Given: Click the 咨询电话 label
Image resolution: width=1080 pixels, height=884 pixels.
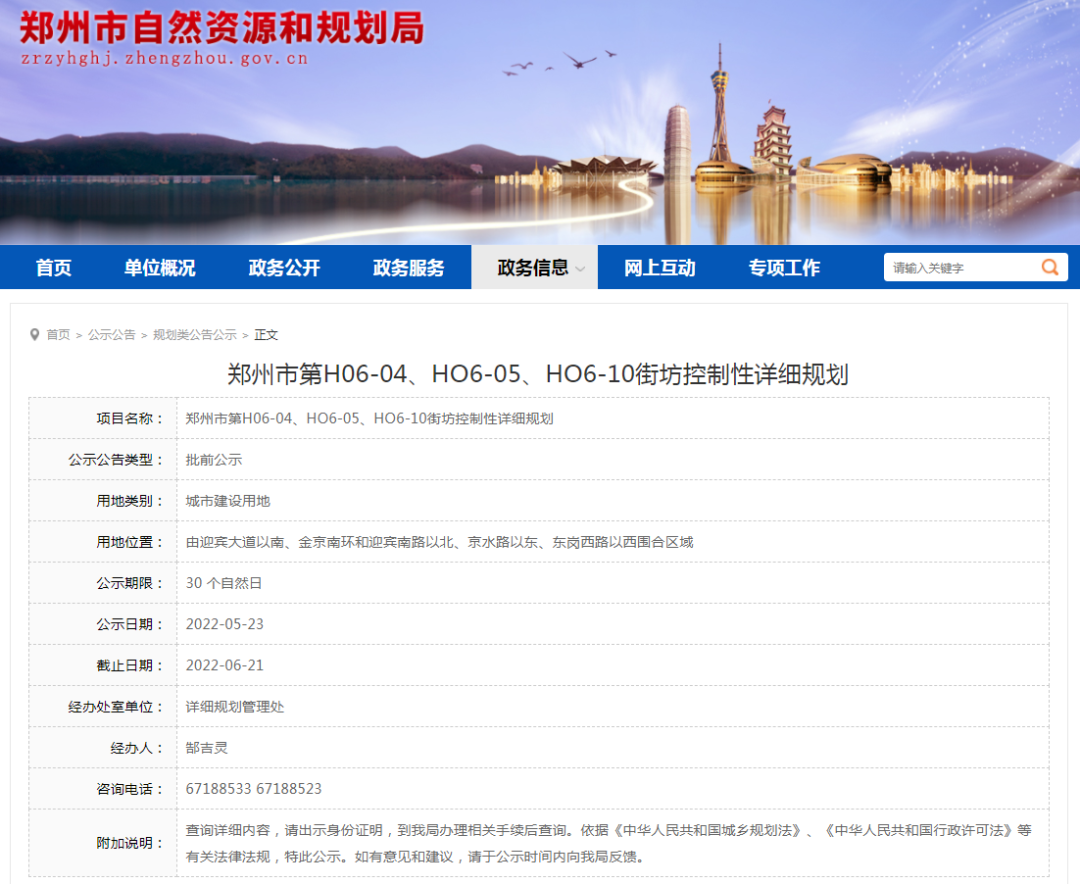Looking at the screenshot, I should point(130,789).
